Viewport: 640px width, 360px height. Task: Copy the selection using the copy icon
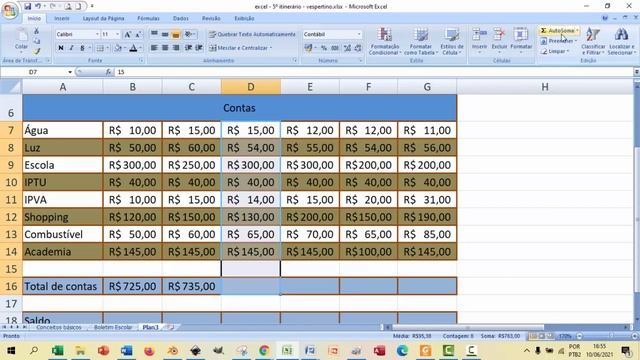(x=37, y=41)
